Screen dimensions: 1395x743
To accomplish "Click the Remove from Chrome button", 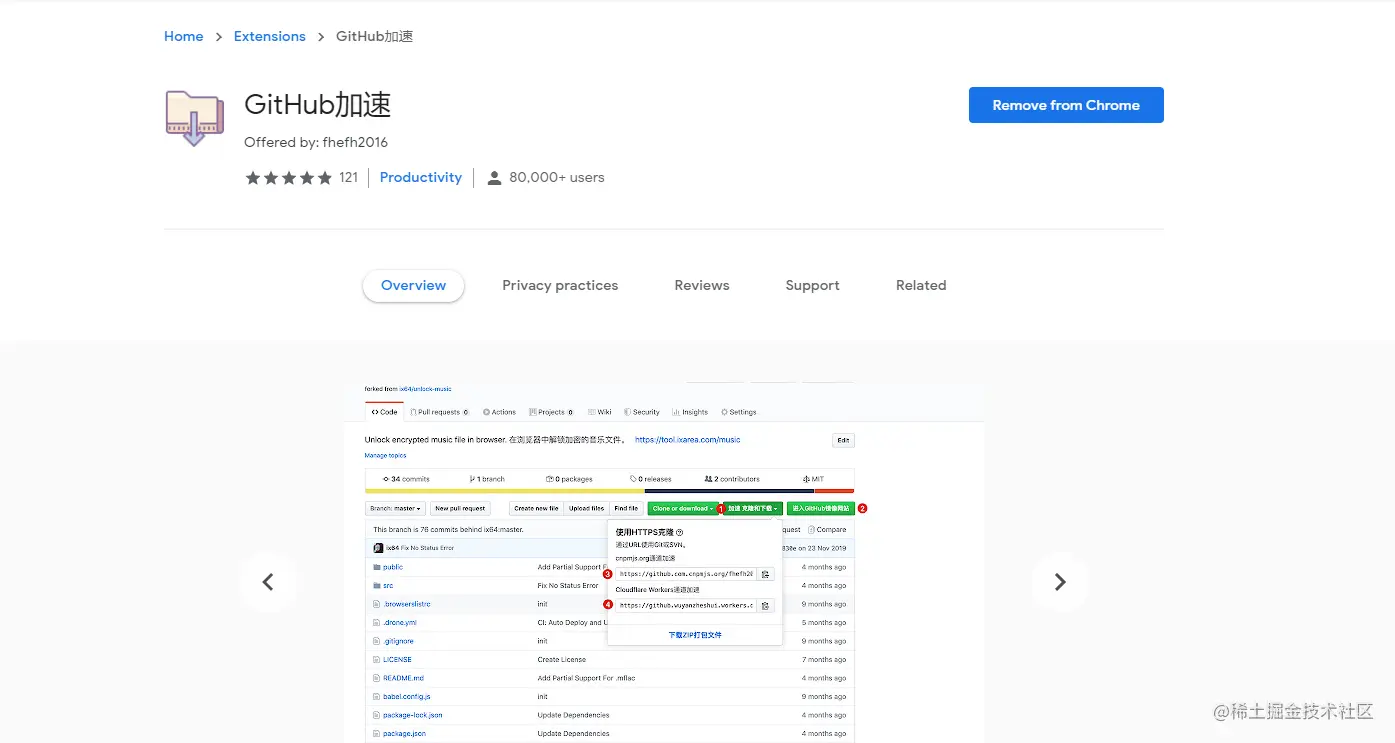I will (1066, 105).
